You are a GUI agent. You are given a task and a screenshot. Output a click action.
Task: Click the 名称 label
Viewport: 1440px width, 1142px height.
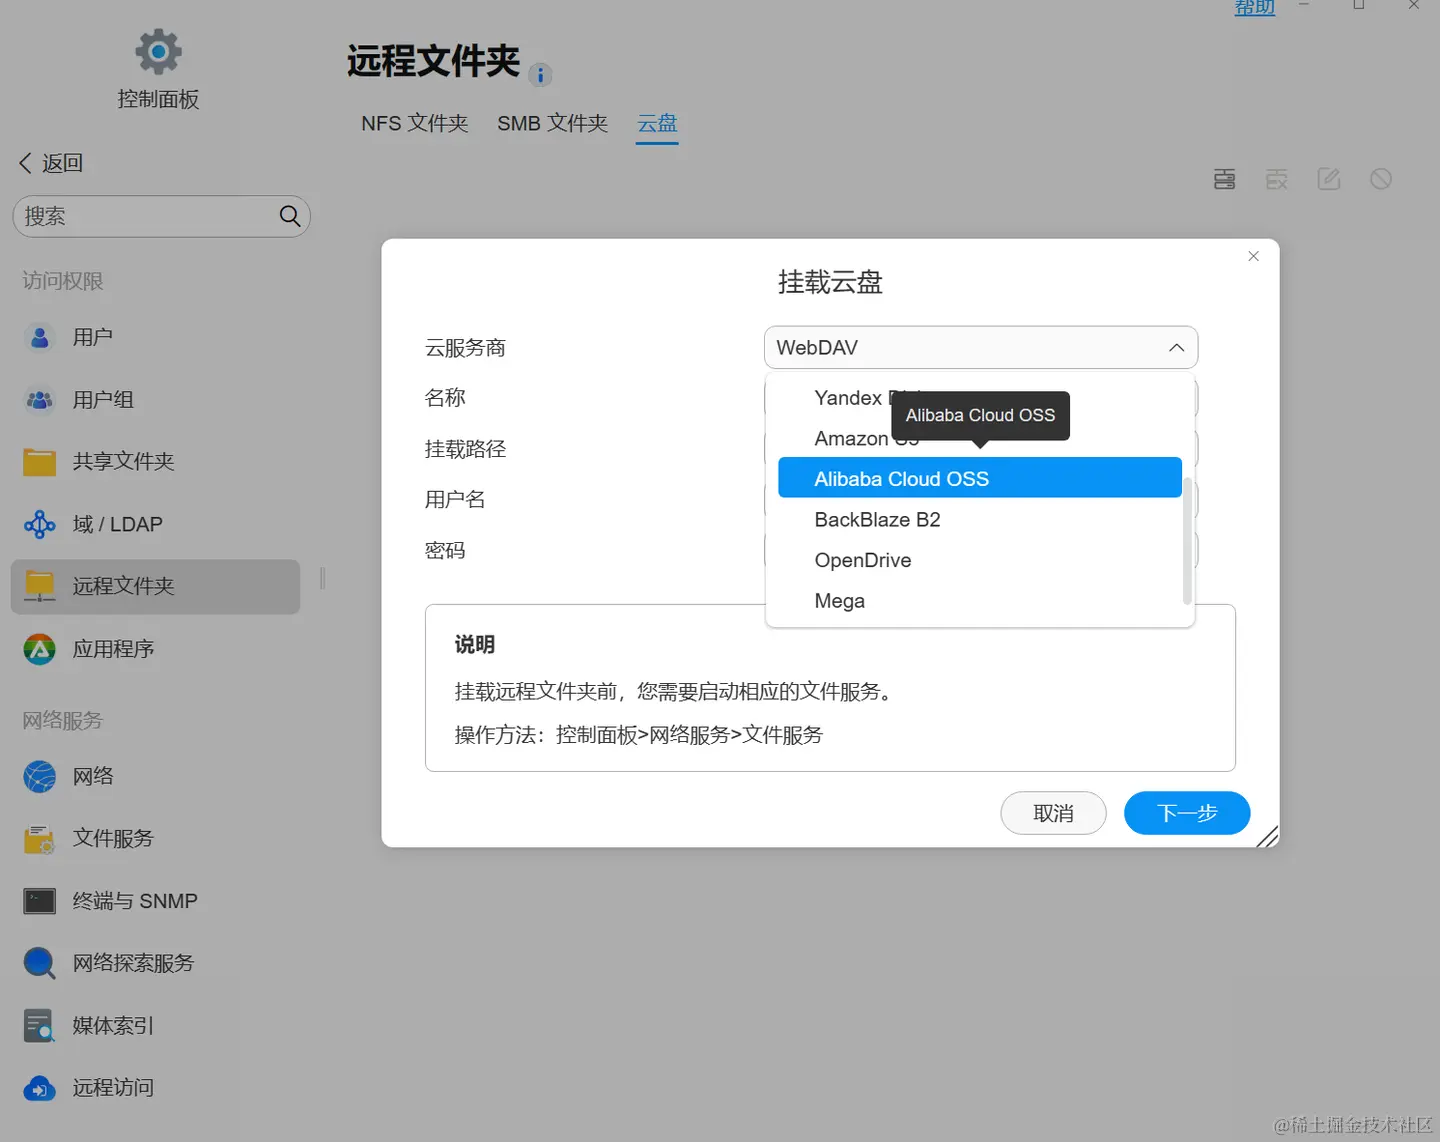click(x=445, y=398)
